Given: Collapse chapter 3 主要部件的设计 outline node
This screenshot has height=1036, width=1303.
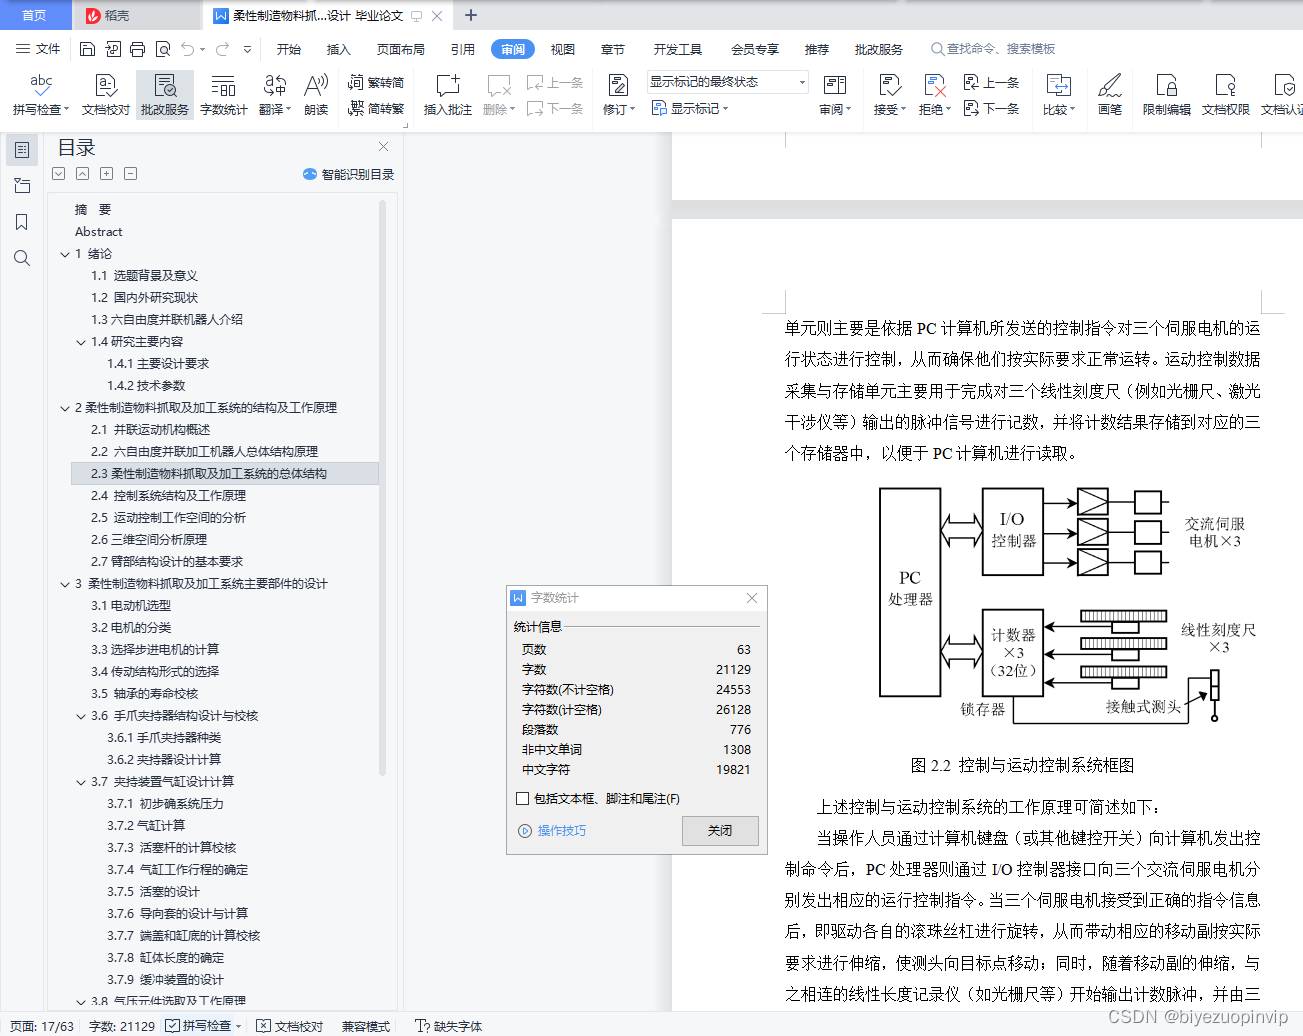Looking at the screenshot, I should 65,584.
